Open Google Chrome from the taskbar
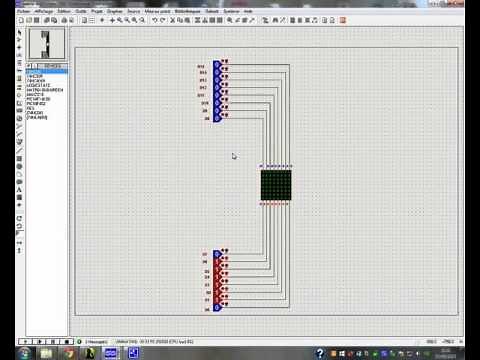This screenshot has width=480, height=360. point(69,353)
